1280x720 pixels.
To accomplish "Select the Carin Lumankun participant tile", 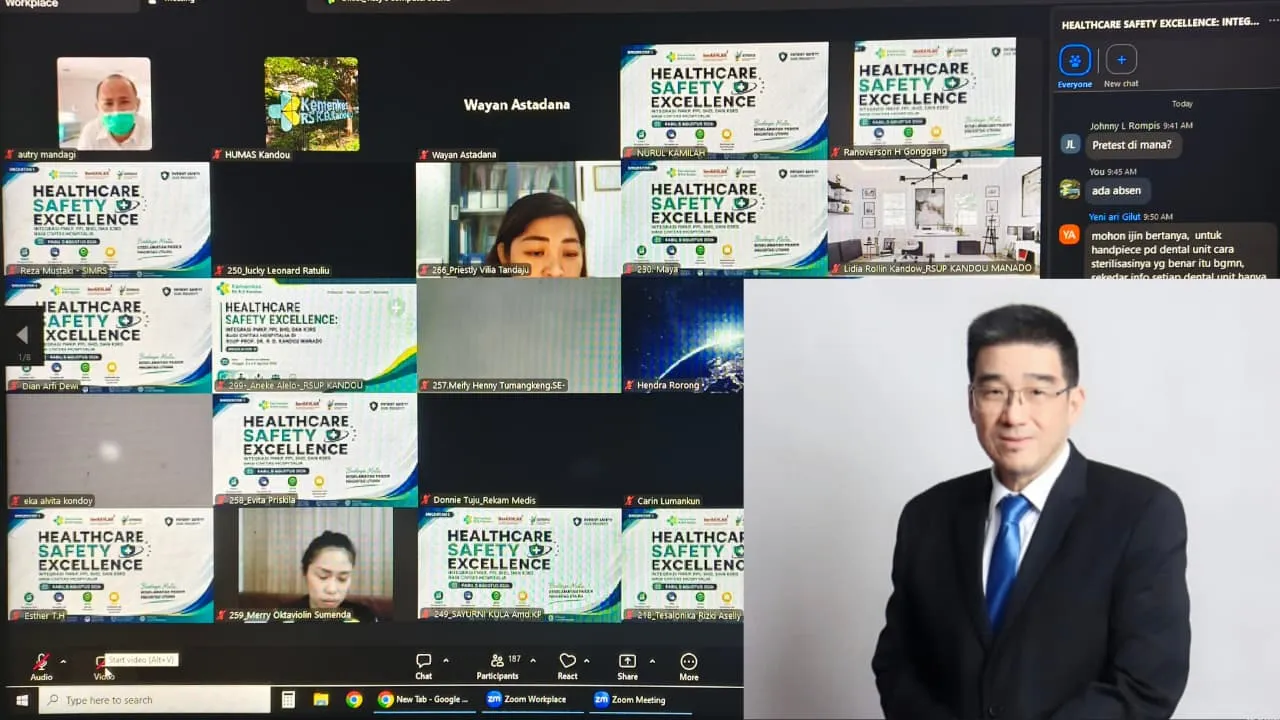I will point(682,451).
